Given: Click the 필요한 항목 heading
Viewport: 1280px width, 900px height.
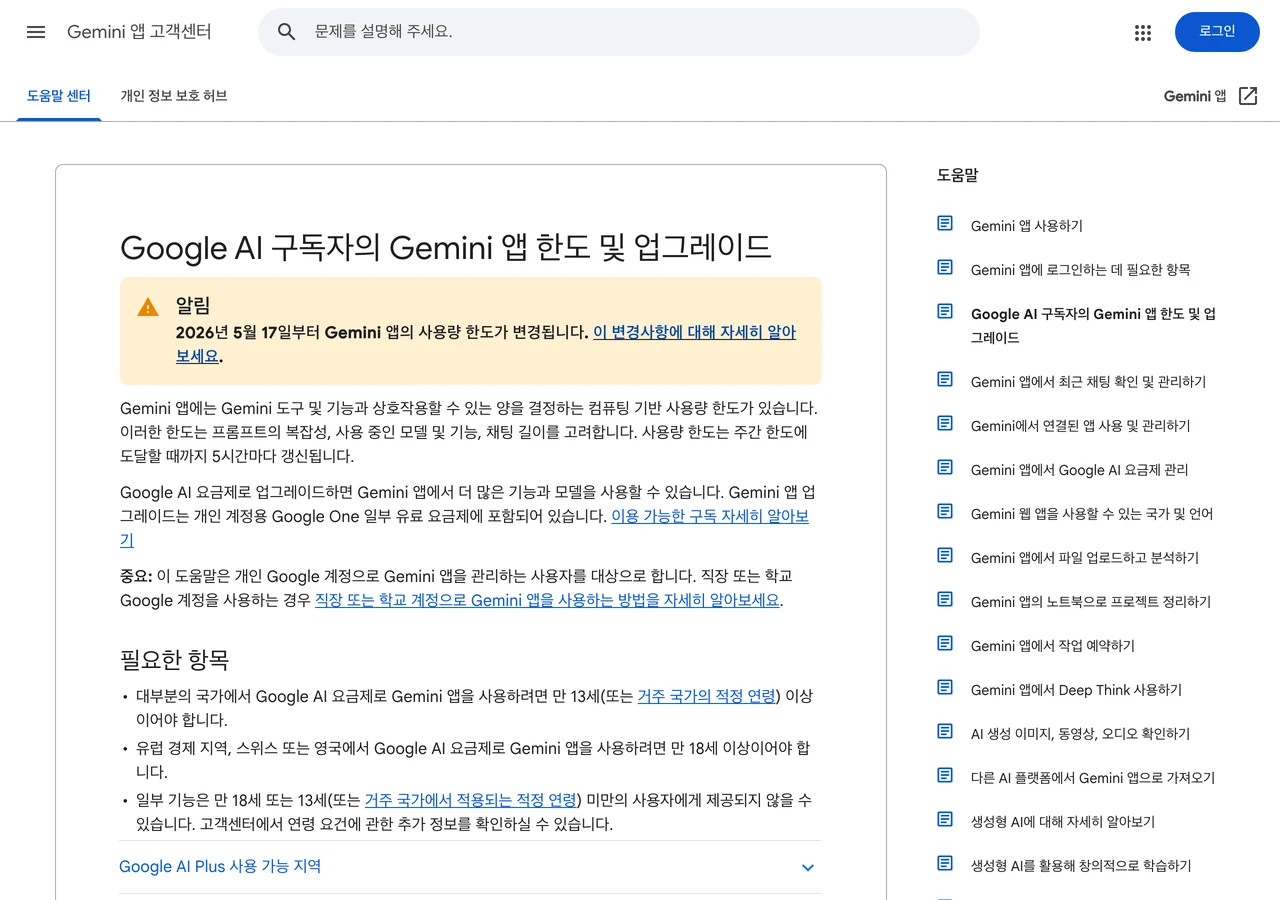Looking at the screenshot, I should [175, 660].
